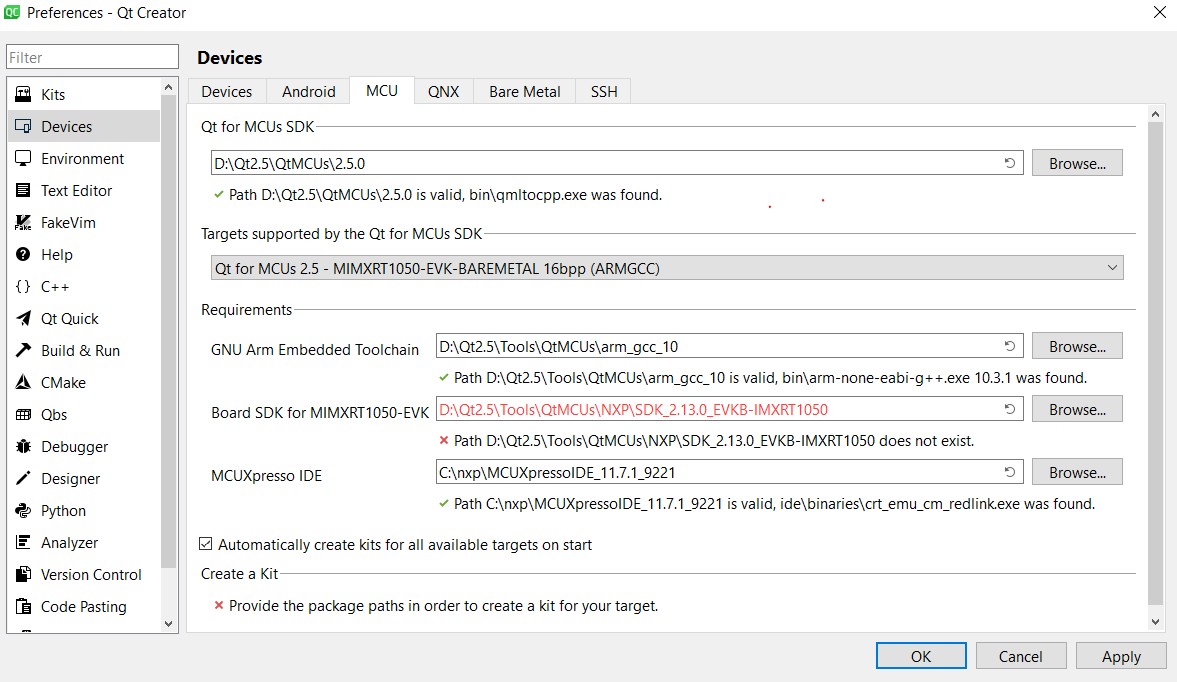
Task: Click the 'Provide the package paths' kit message
Action: click(444, 605)
